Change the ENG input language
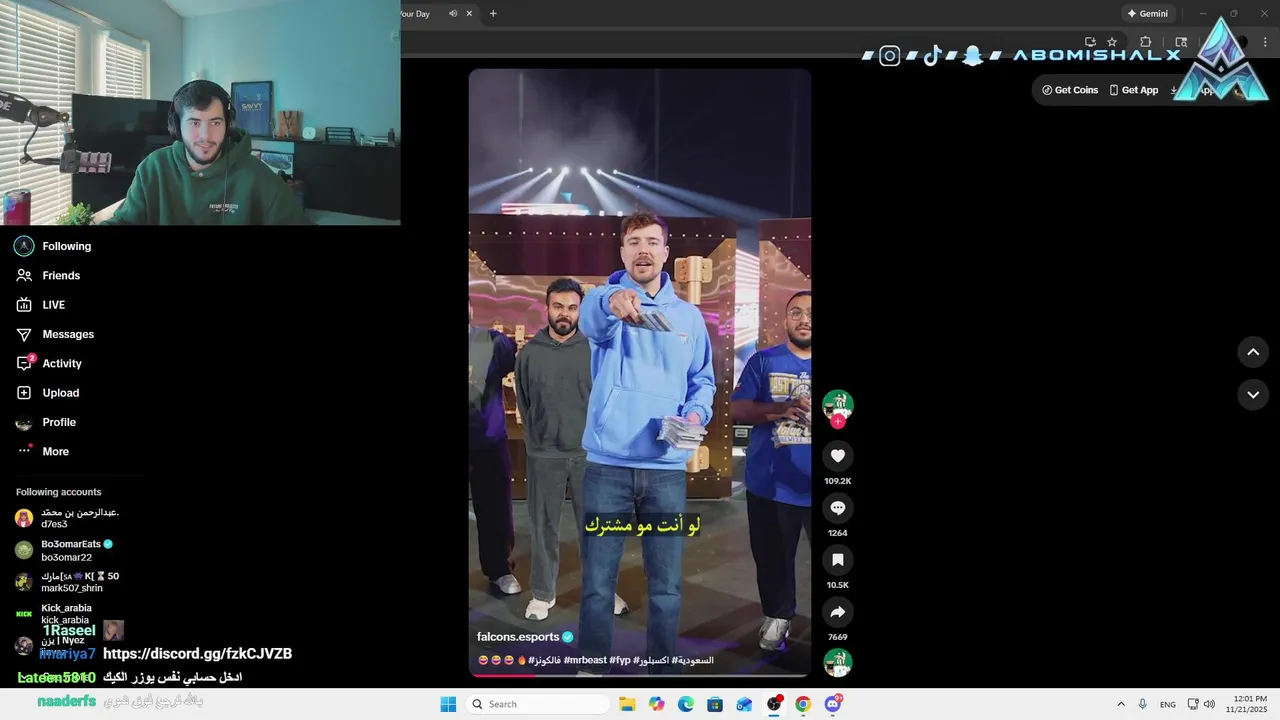The width and height of the screenshot is (1280, 720). [x=1168, y=704]
